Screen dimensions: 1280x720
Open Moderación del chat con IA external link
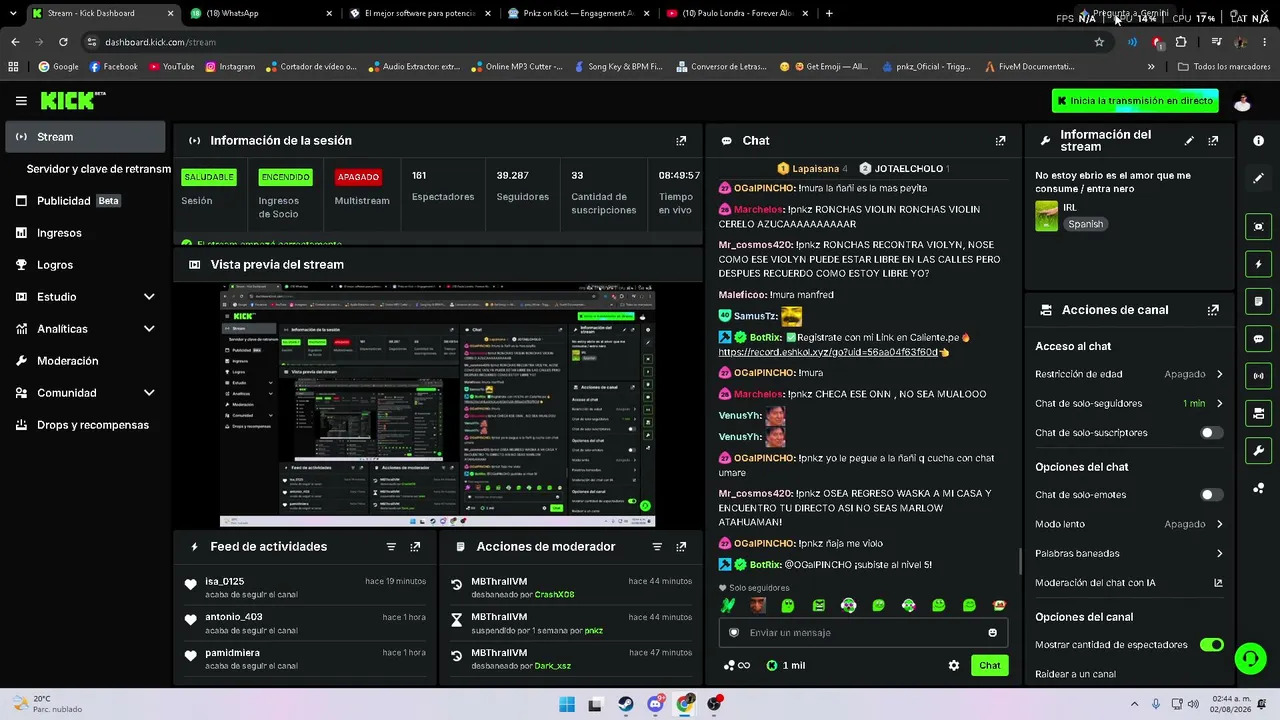[x=1218, y=583]
